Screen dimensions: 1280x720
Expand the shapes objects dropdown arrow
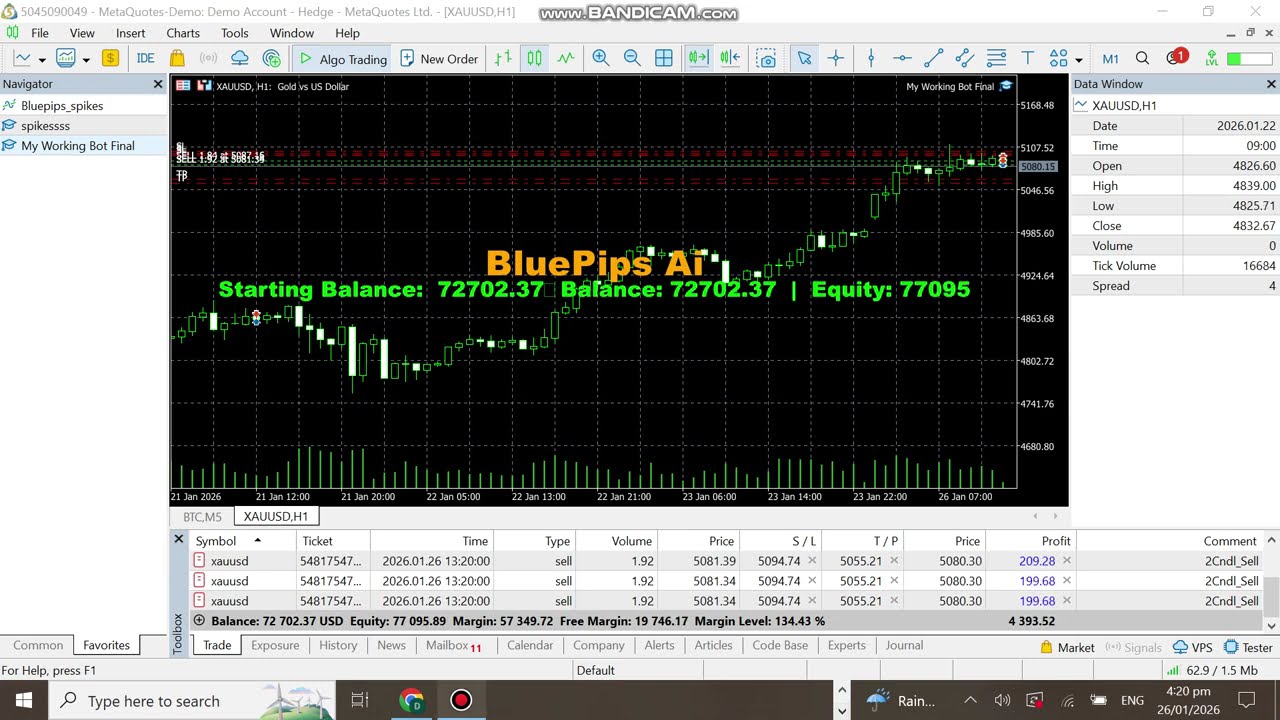(1079, 60)
